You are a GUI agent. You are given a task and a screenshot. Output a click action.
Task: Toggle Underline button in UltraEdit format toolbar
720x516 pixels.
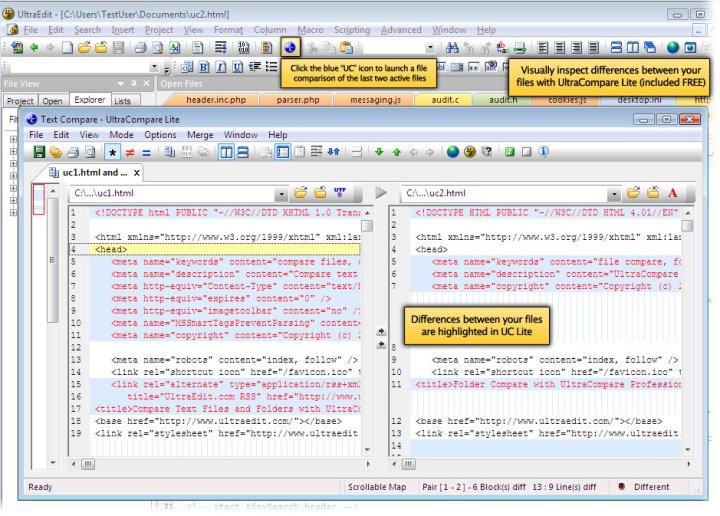coord(237,67)
